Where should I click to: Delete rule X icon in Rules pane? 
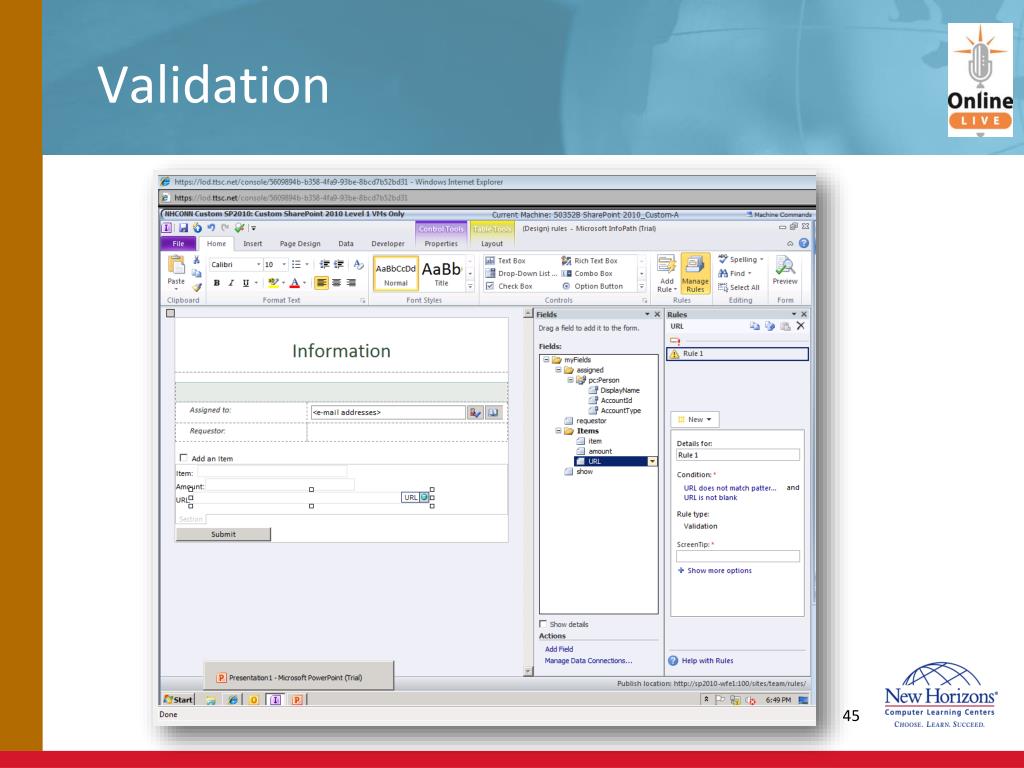[801, 326]
